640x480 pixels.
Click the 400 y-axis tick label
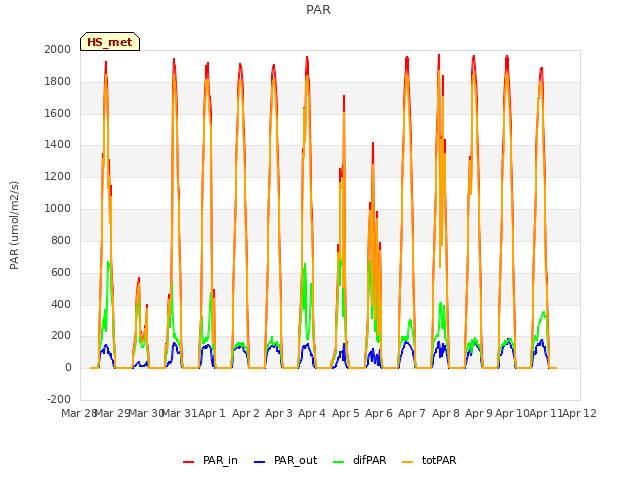pyautogui.click(x=61, y=304)
